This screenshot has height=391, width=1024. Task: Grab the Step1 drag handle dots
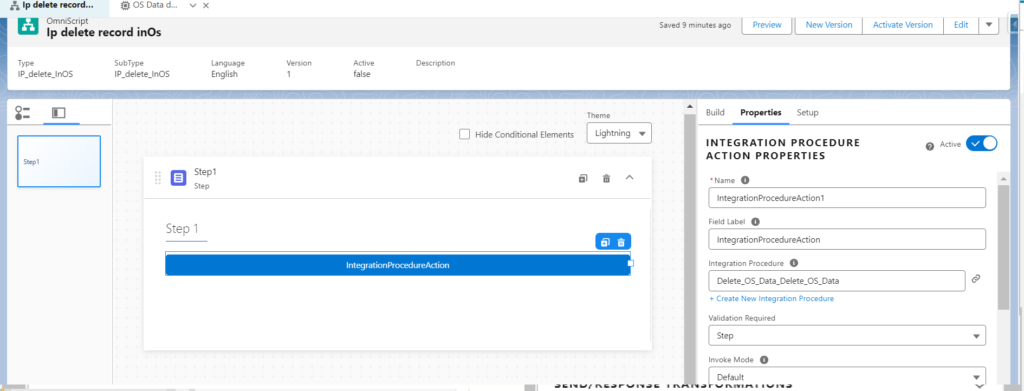click(x=157, y=178)
